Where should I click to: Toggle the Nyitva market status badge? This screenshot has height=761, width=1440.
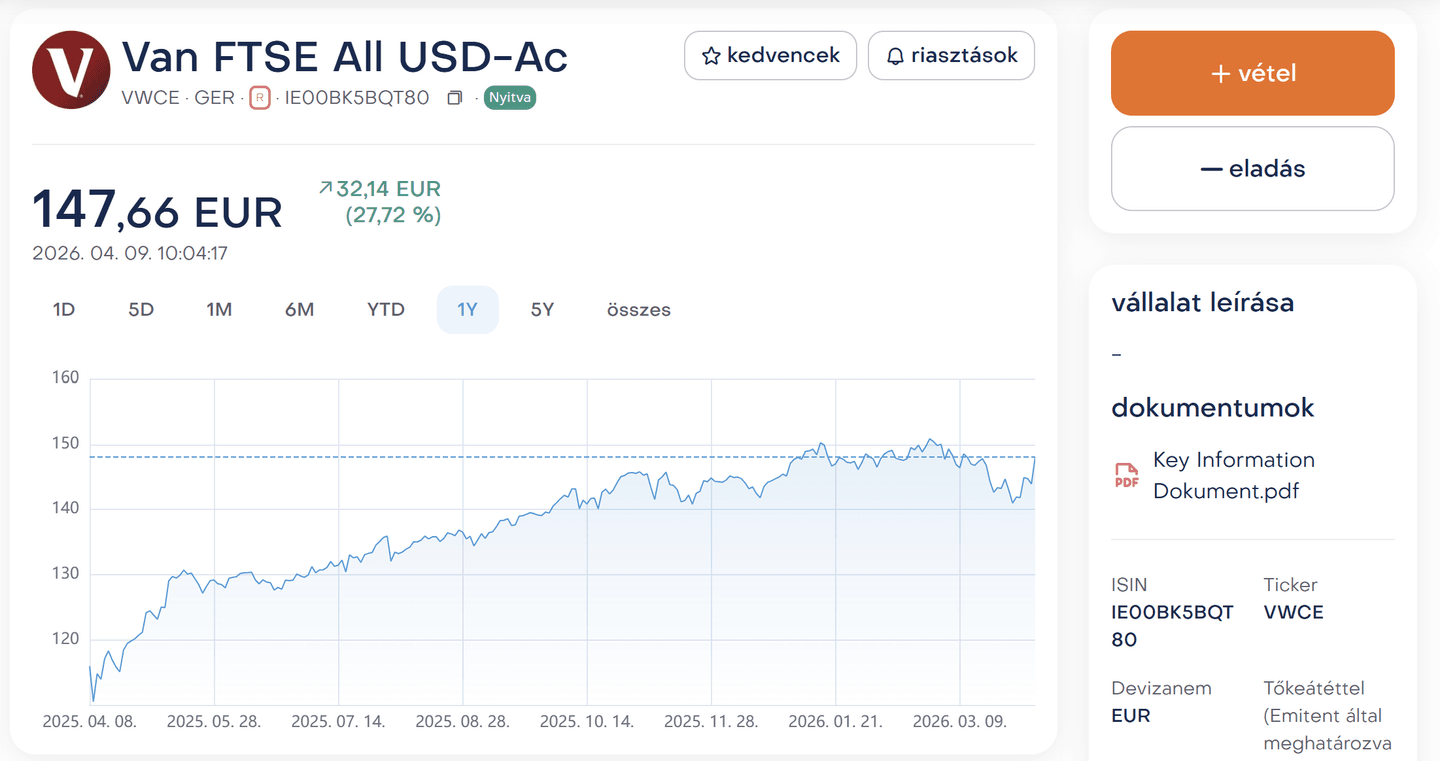[510, 98]
